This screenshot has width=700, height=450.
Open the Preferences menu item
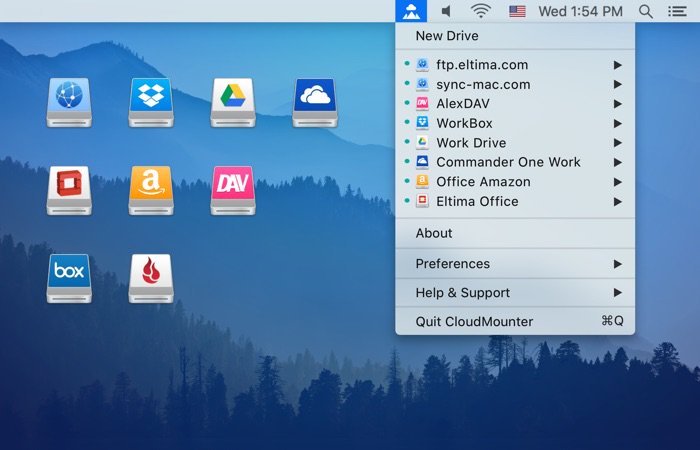pos(515,264)
